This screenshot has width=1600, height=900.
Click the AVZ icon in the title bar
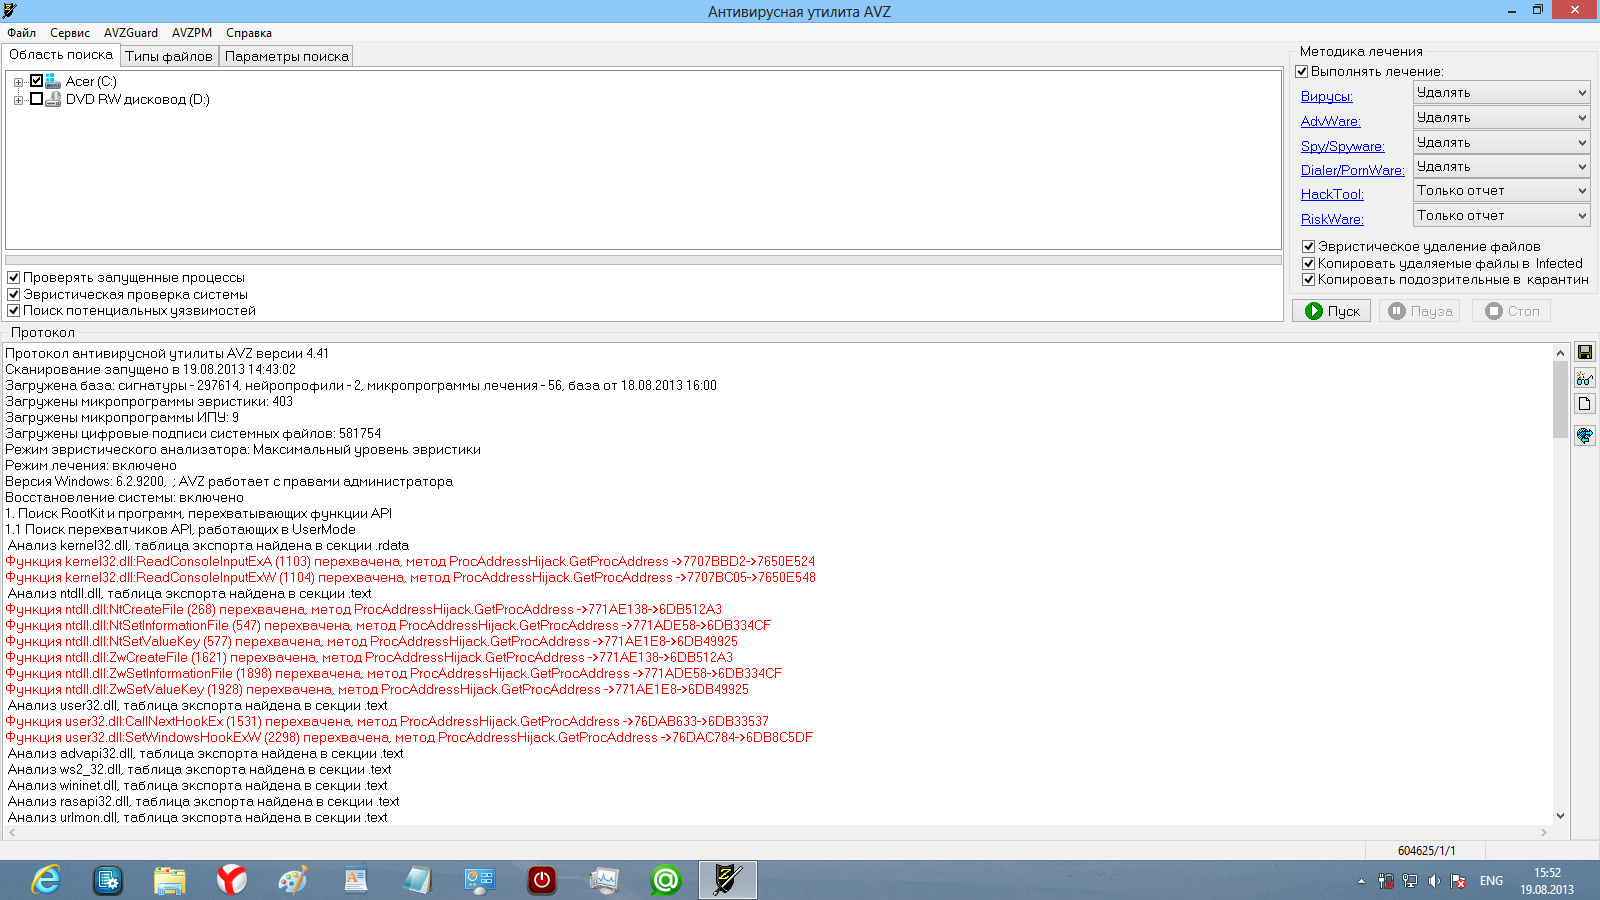click(10, 11)
